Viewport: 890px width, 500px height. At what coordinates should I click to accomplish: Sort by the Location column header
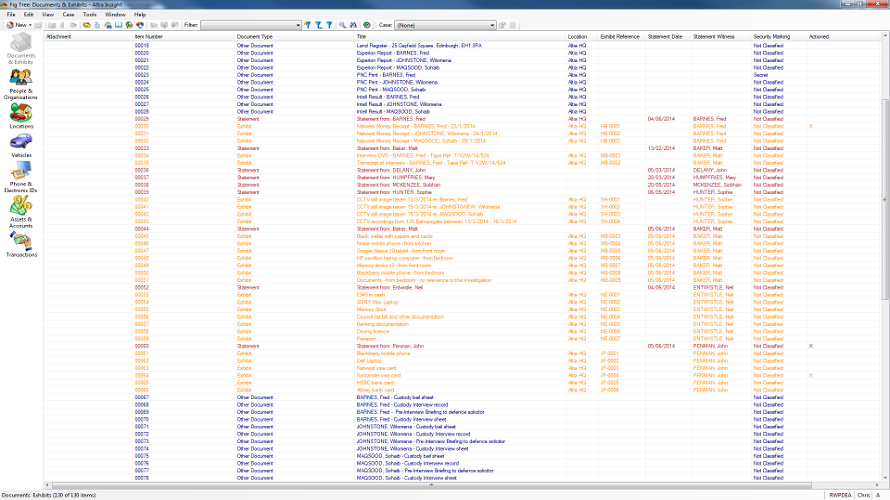pyautogui.click(x=582, y=36)
